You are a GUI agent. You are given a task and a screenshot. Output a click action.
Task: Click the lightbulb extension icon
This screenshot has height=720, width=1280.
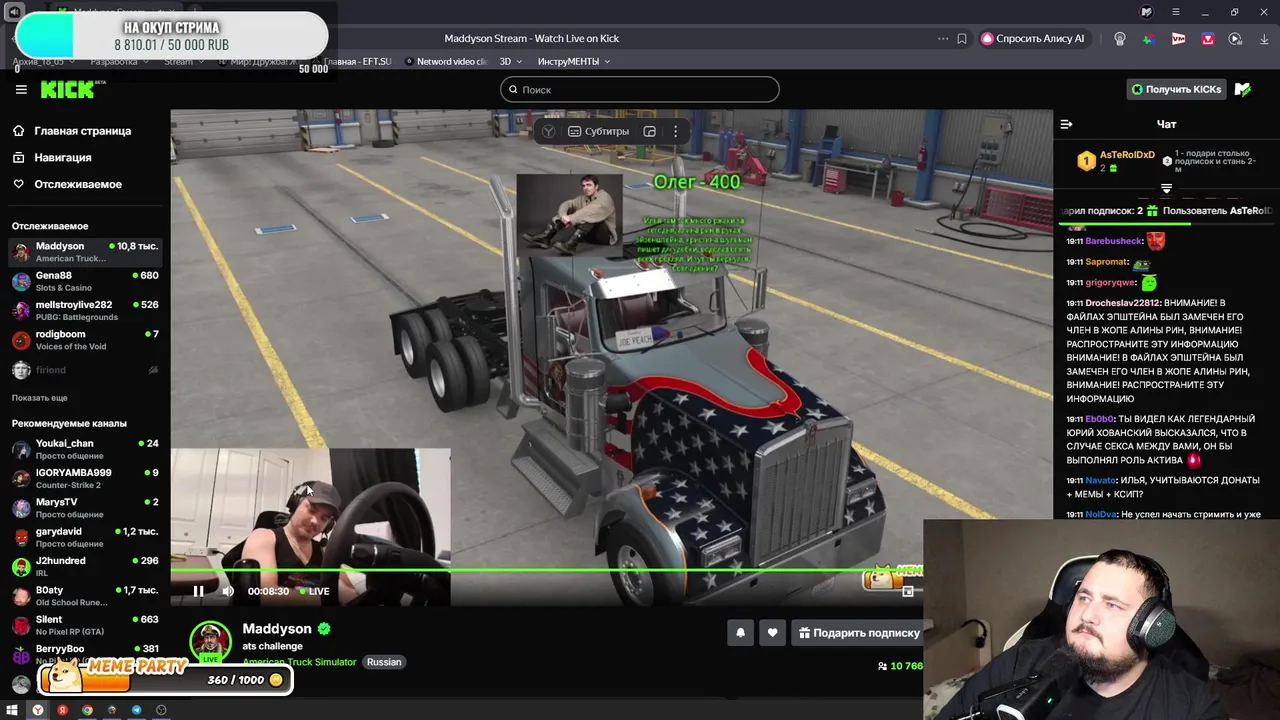(1120, 38)
